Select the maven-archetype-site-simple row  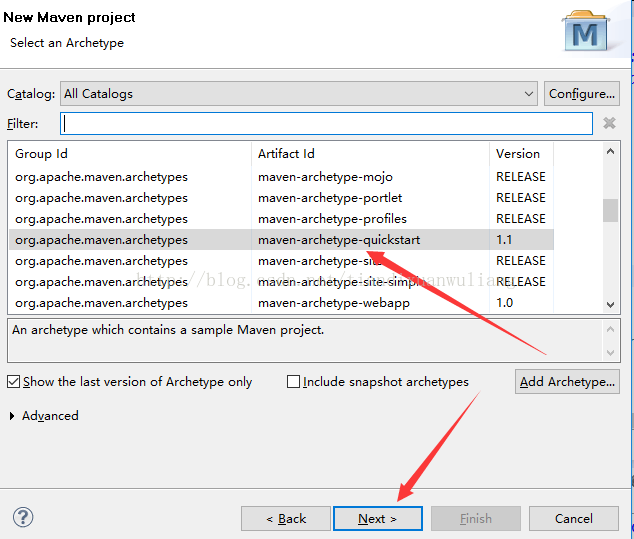[x=281, y=282]
